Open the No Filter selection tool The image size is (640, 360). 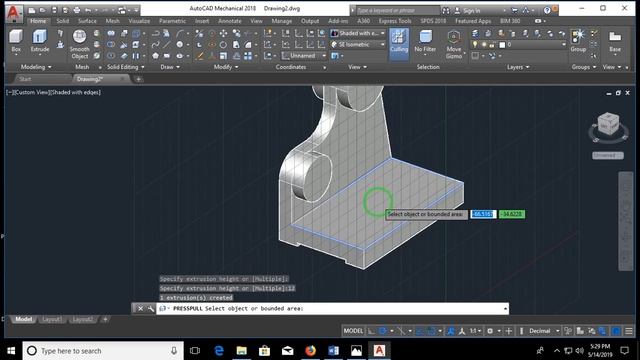[425, 41]
